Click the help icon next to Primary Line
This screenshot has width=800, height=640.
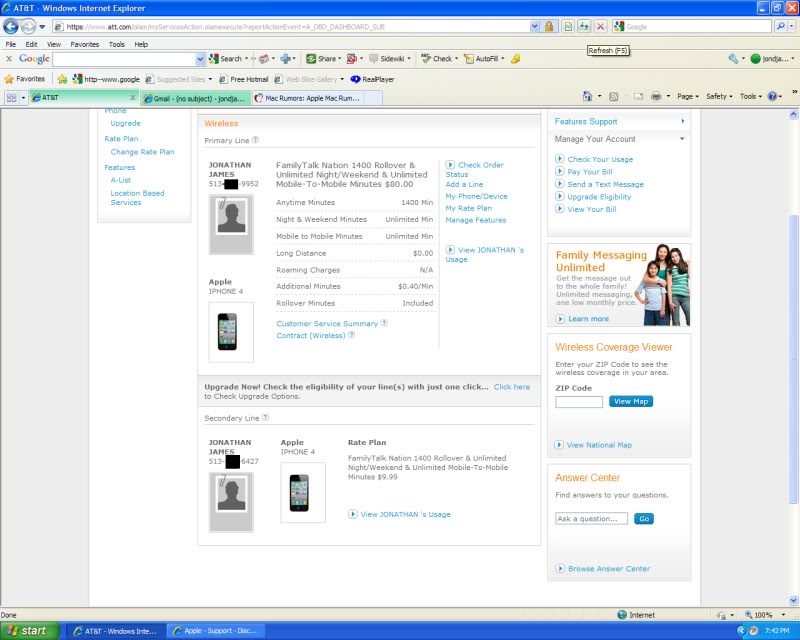pos(255,140)
